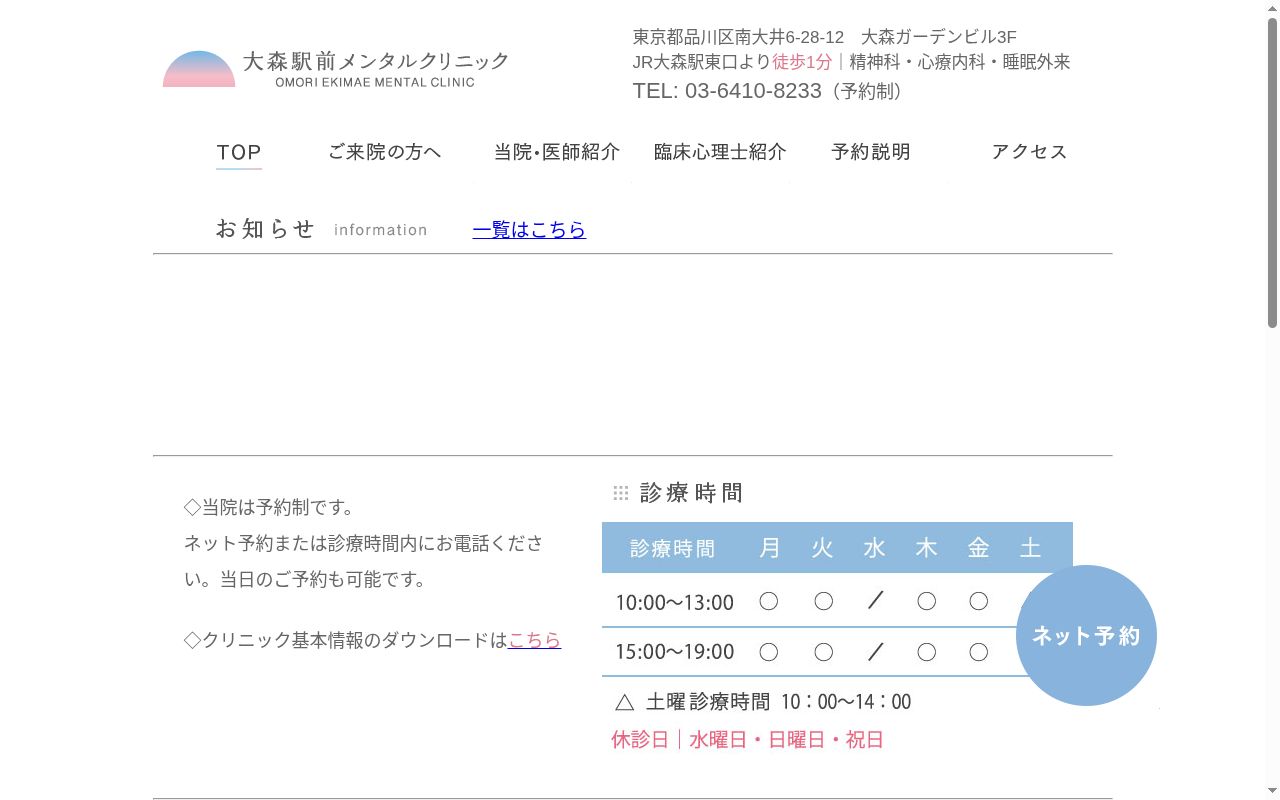Click the 徒歩1分 highlighted text

802,62
